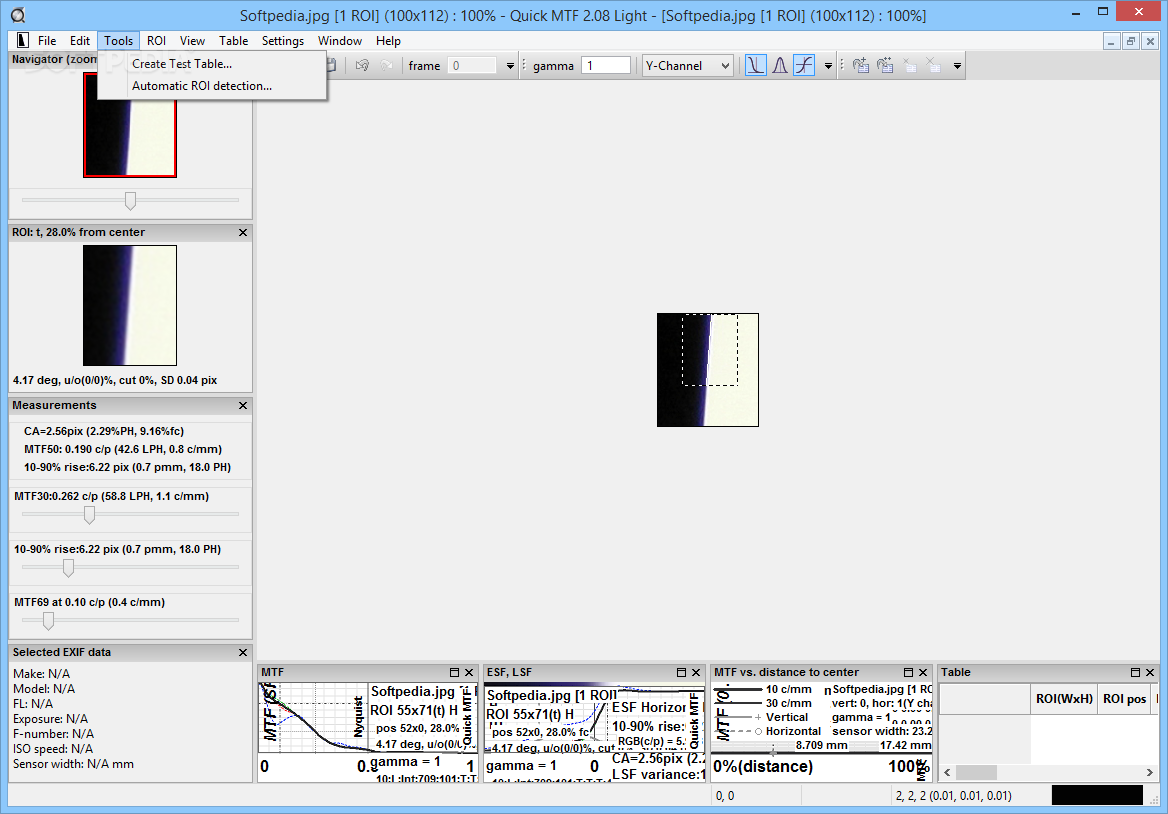Open the Window menu
Viewport: 1168px width, 814px height.
tap(340, 41)
